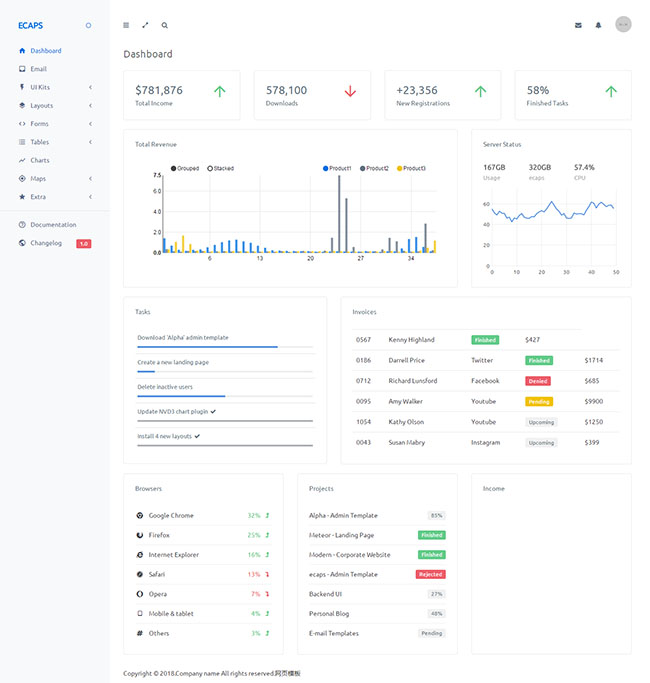Click the hamburger menu icon in top bar
The image size is (650, 683).
coord(126,25)
